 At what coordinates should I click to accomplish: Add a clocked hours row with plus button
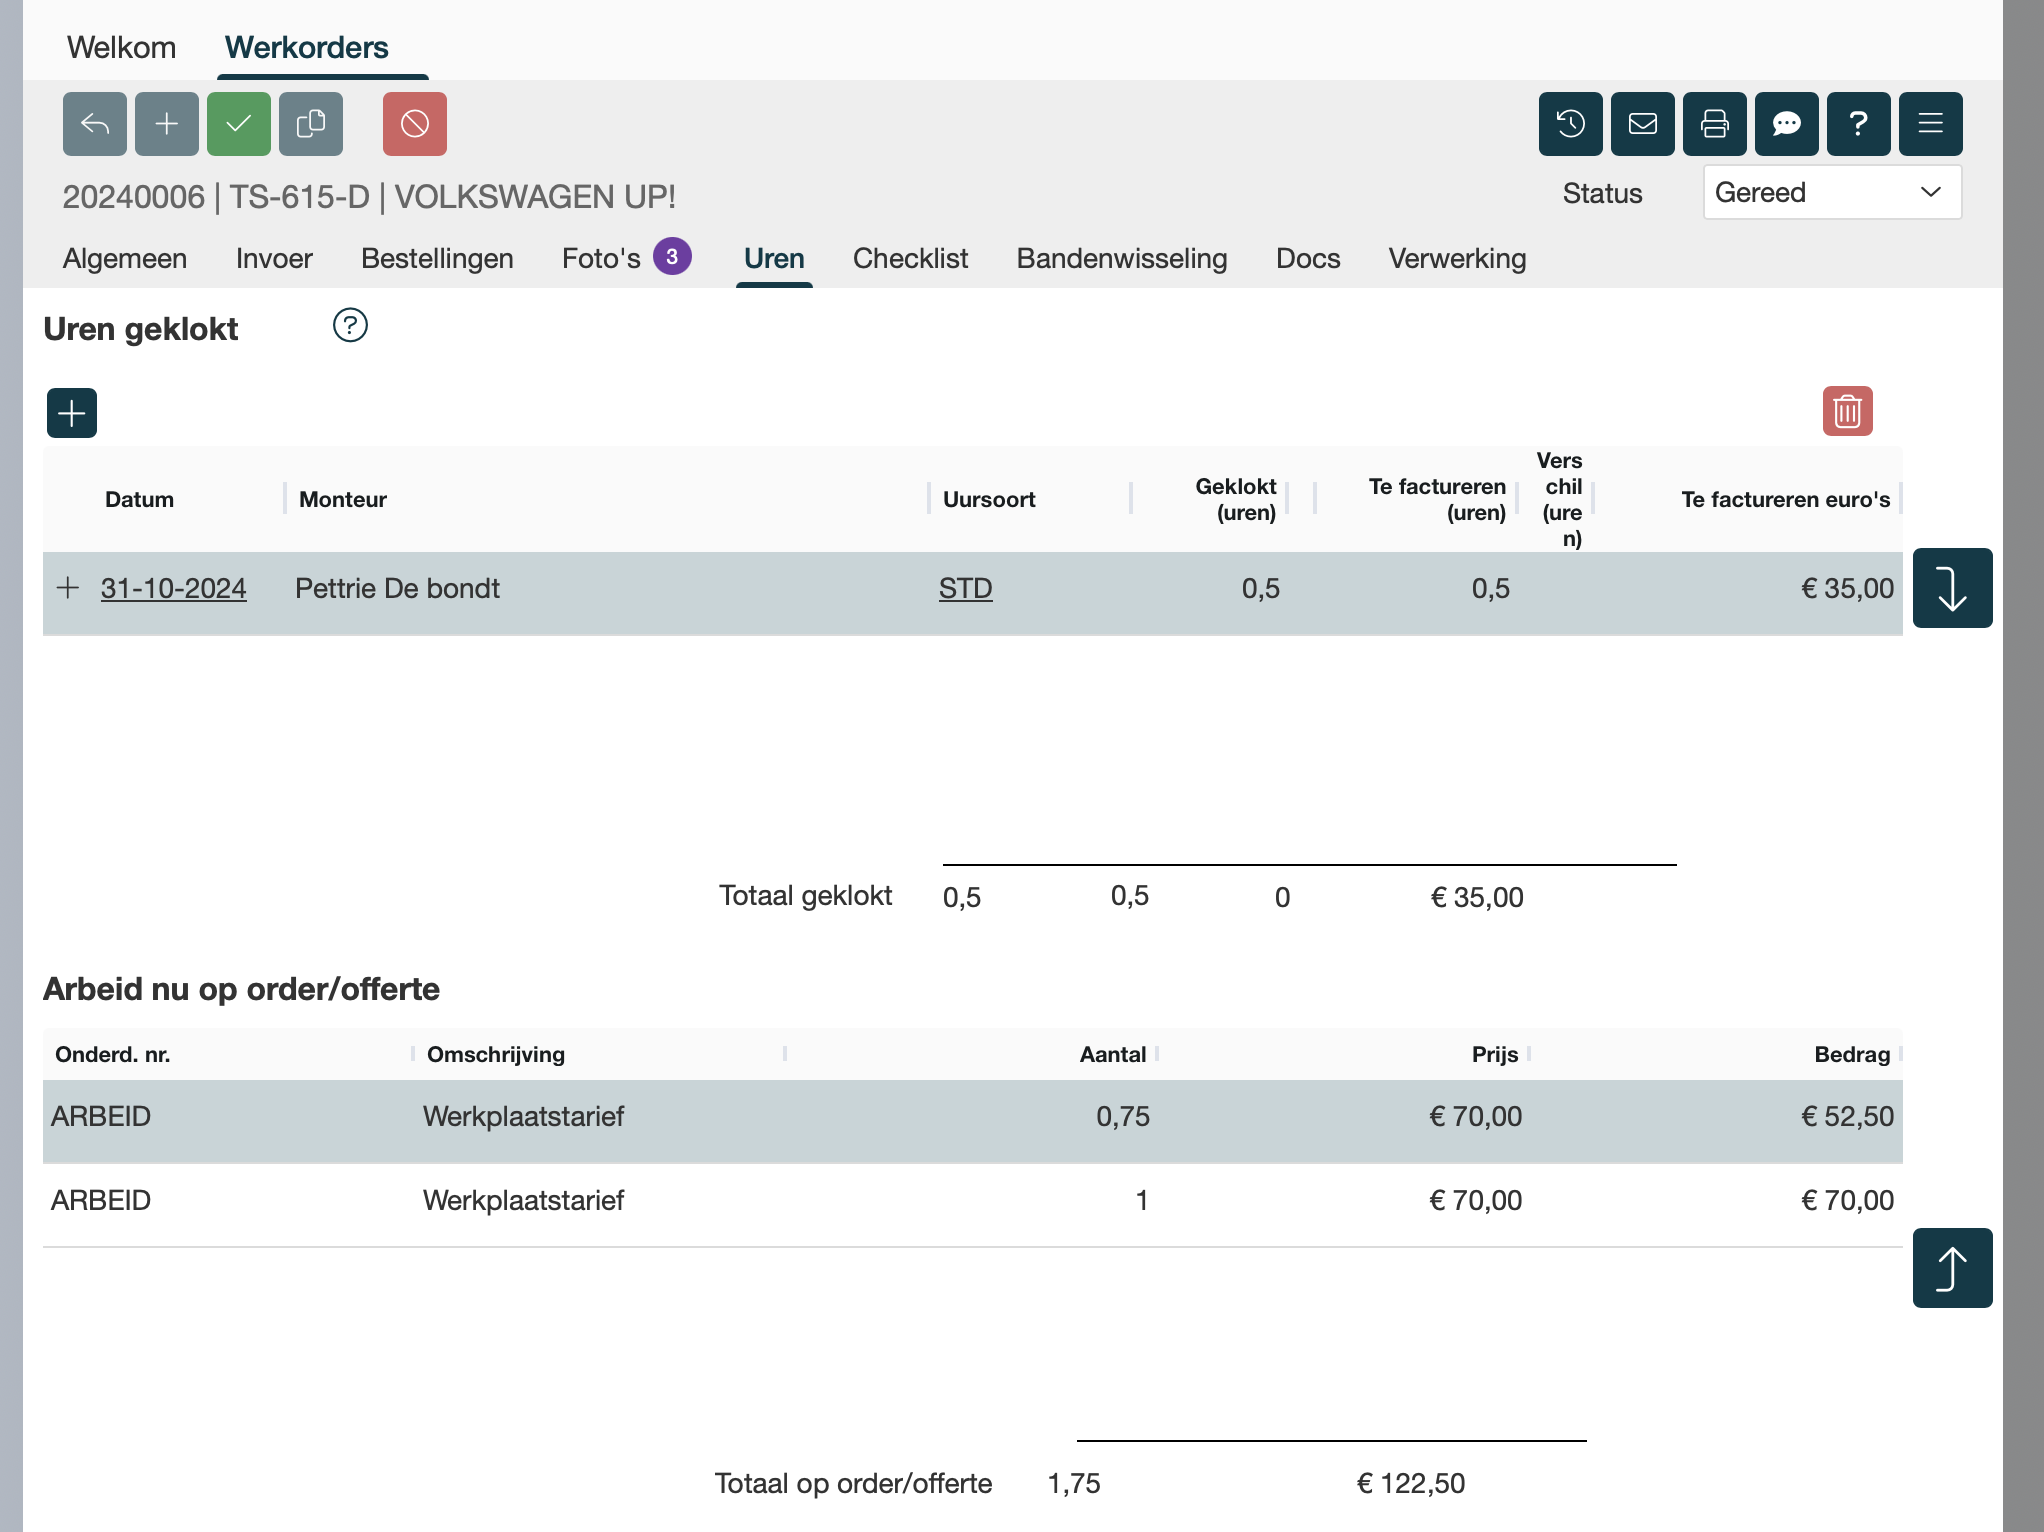point(72,413)
